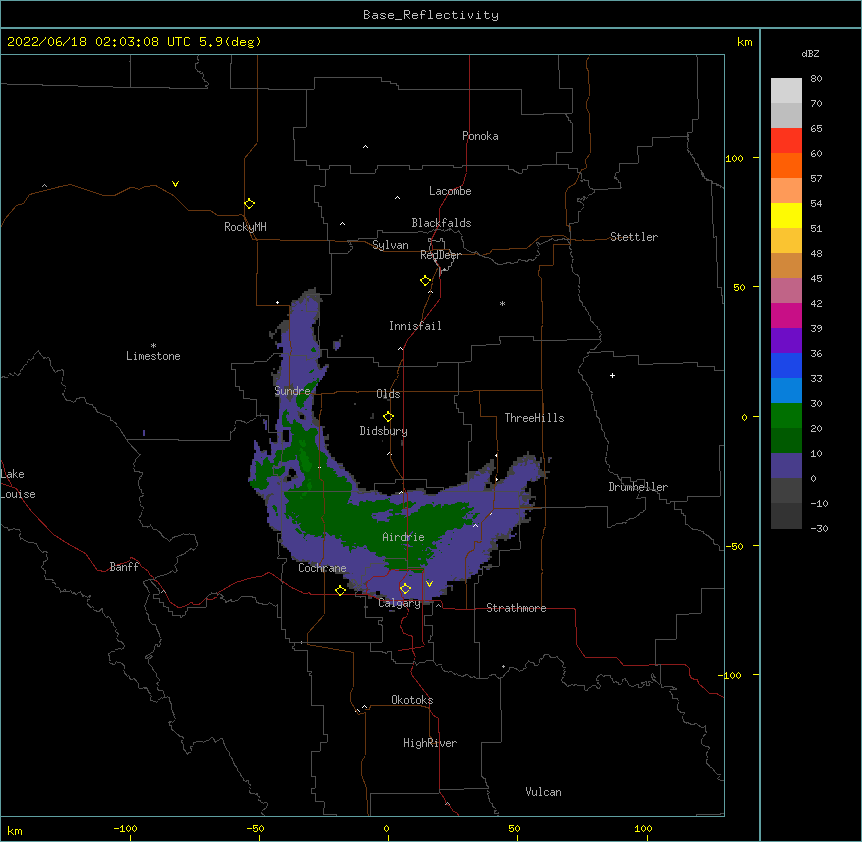Click the timestamp 2022/06/18 02:03:08 UTC
862x842 pixels.
(x=99, y=42)
